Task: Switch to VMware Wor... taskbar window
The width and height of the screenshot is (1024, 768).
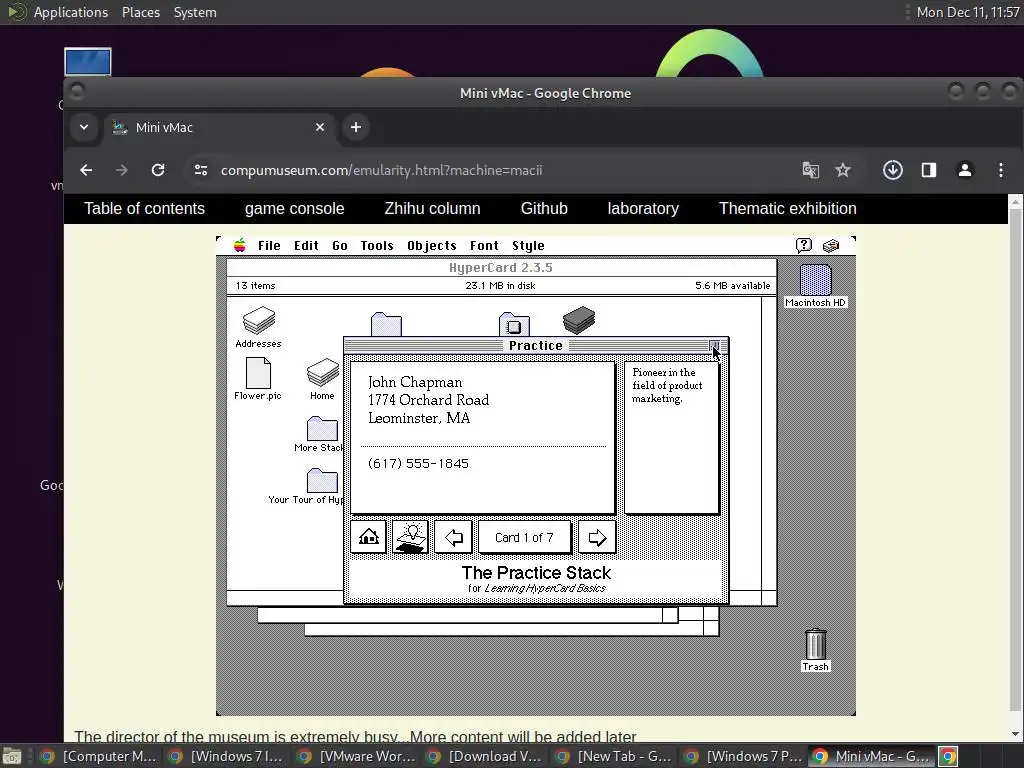Action: point(358,756)
